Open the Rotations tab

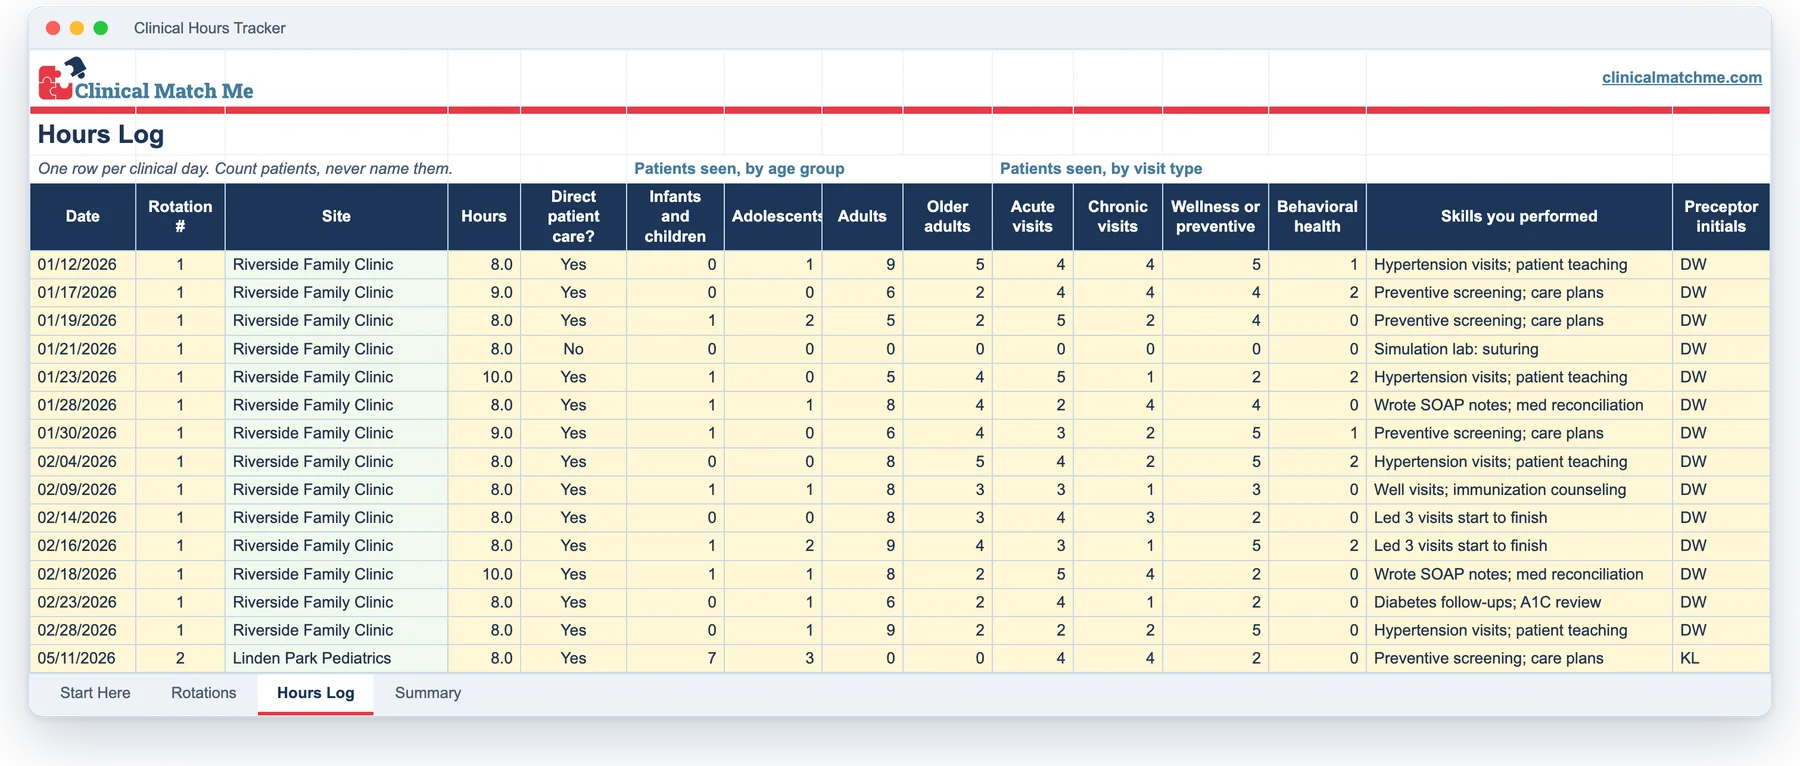tap(204, 693)
